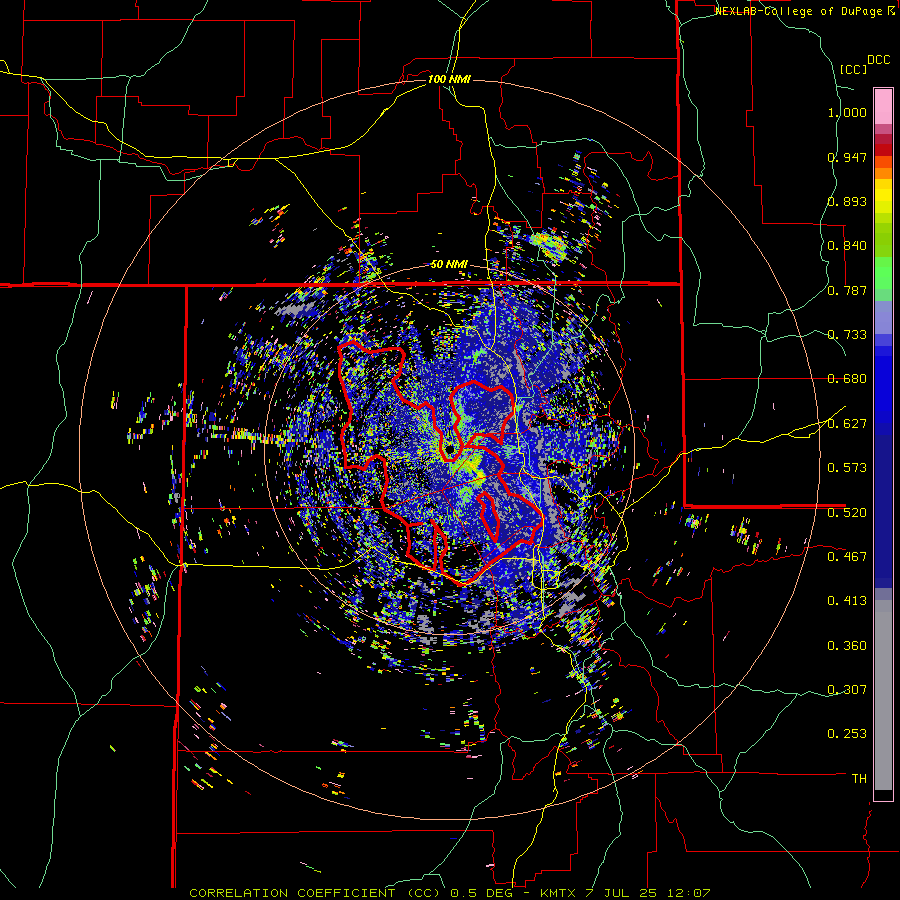Click the 0.253 legend value
Screen dimensions: 900x900
(847, 734)
